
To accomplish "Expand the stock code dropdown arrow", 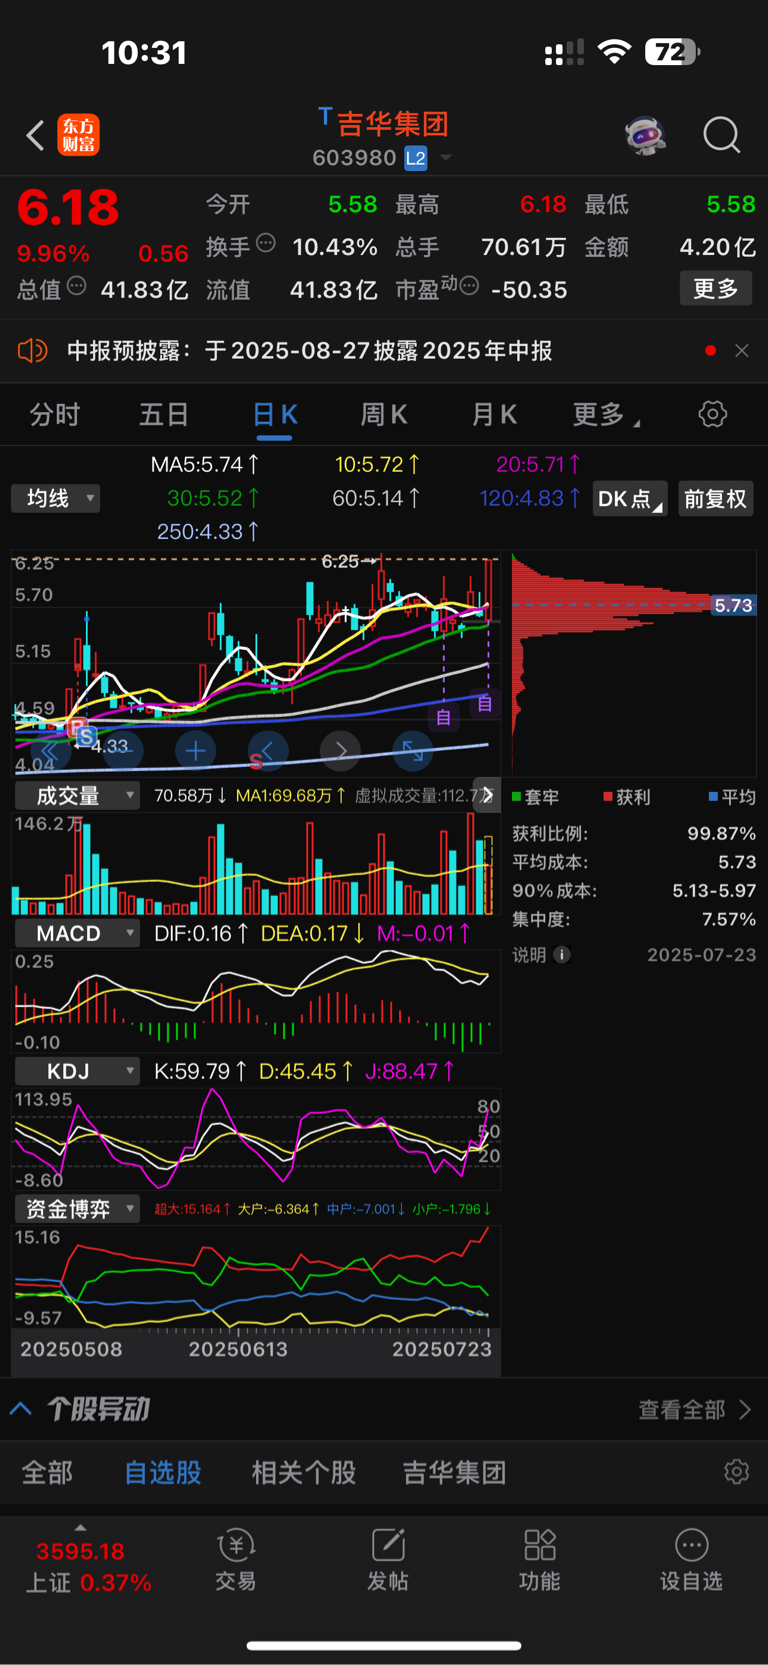I will (x=446, y=158).
